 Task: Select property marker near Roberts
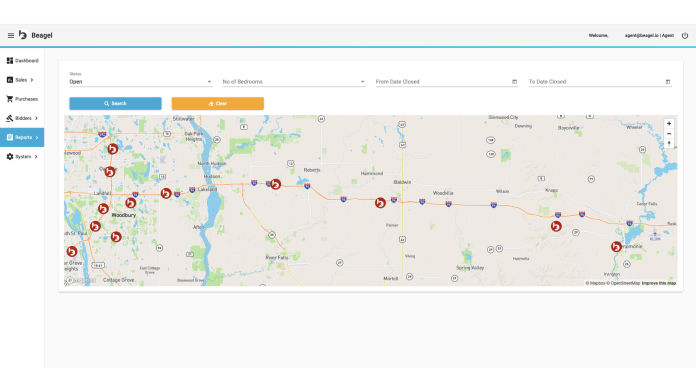click(276, 184)
